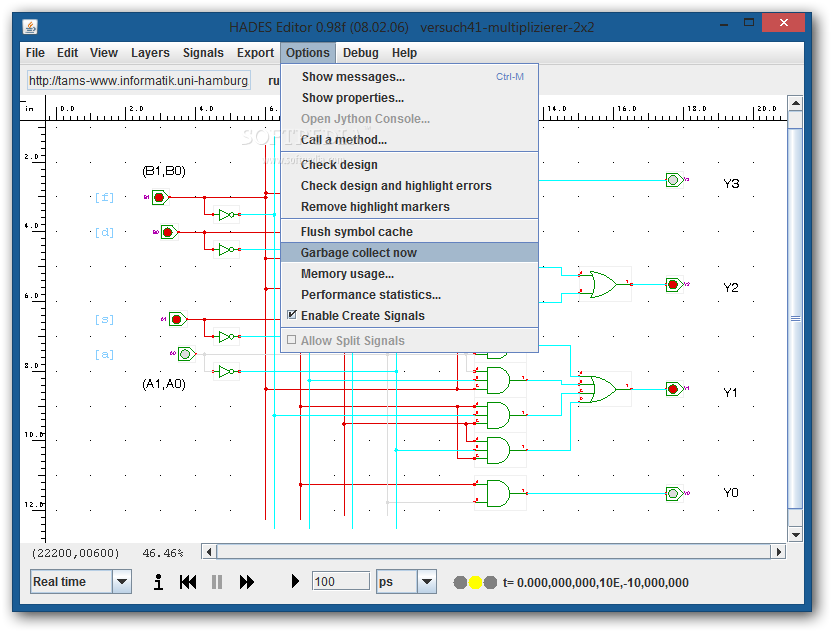The image size is (832, 632).
Task: Open the Help menu
Action: [404, 53]
